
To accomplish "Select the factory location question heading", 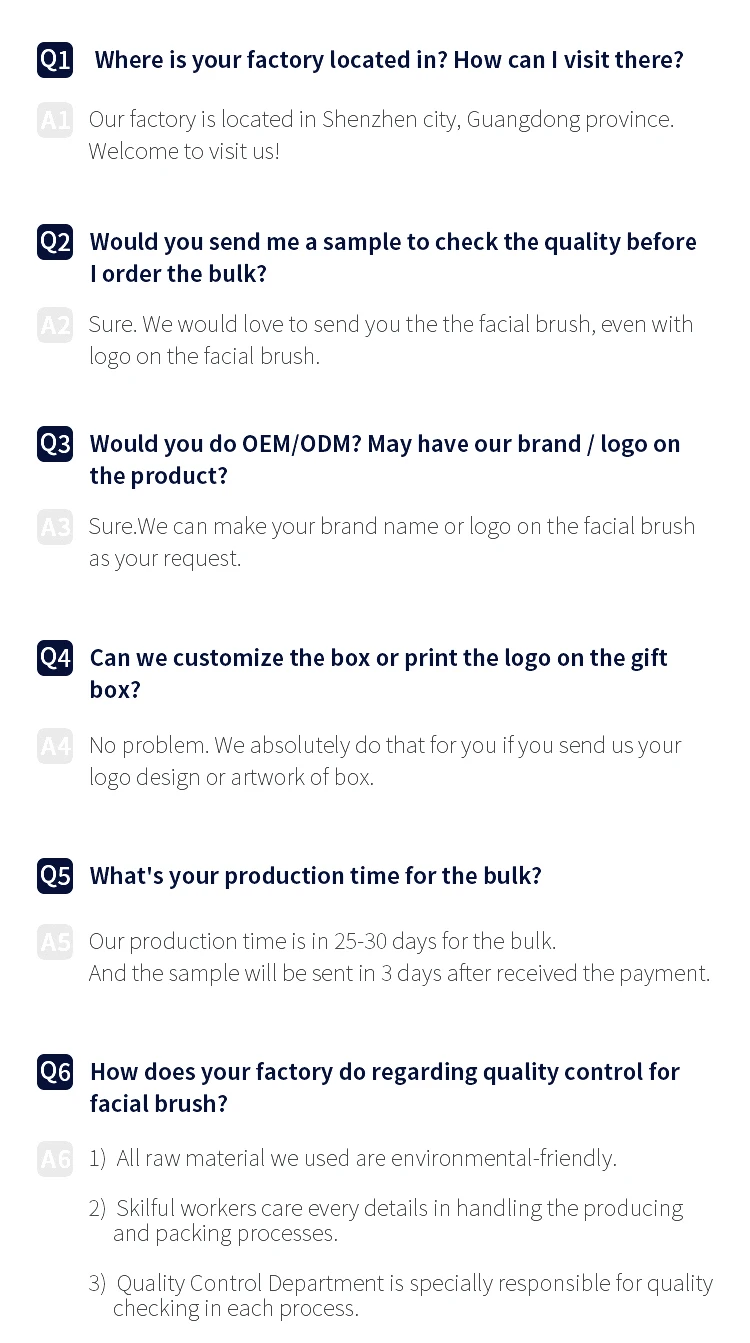I will 389,60.
